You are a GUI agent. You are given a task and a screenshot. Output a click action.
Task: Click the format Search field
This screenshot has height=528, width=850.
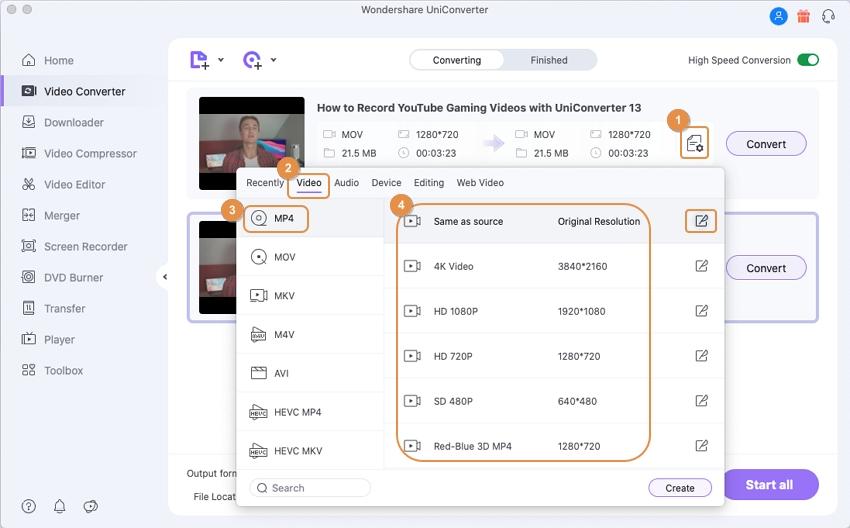pyautogui.click(x=310, y=488)
